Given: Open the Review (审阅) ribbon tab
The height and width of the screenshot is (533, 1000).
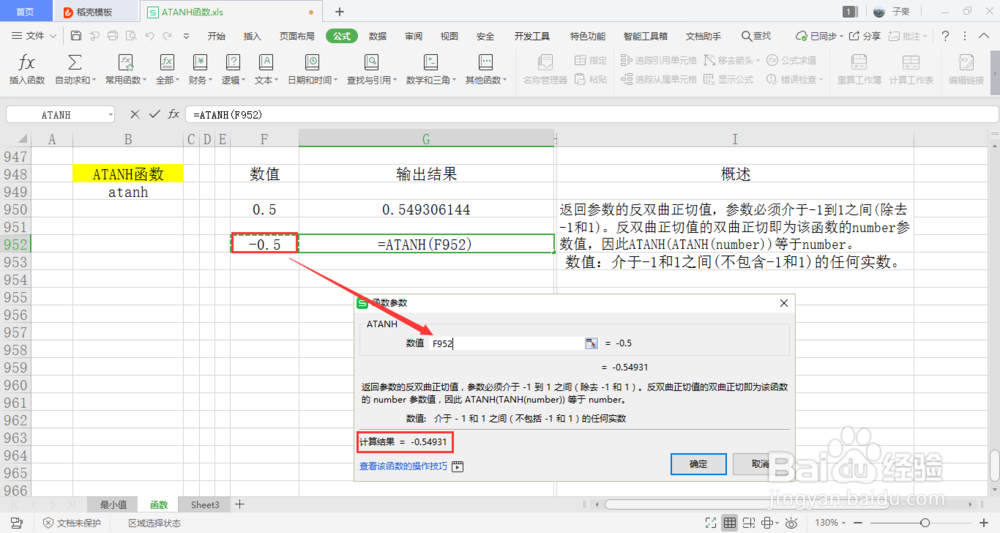Looking at the screenshot, I should pyautogui.click(x=413, y=36).
